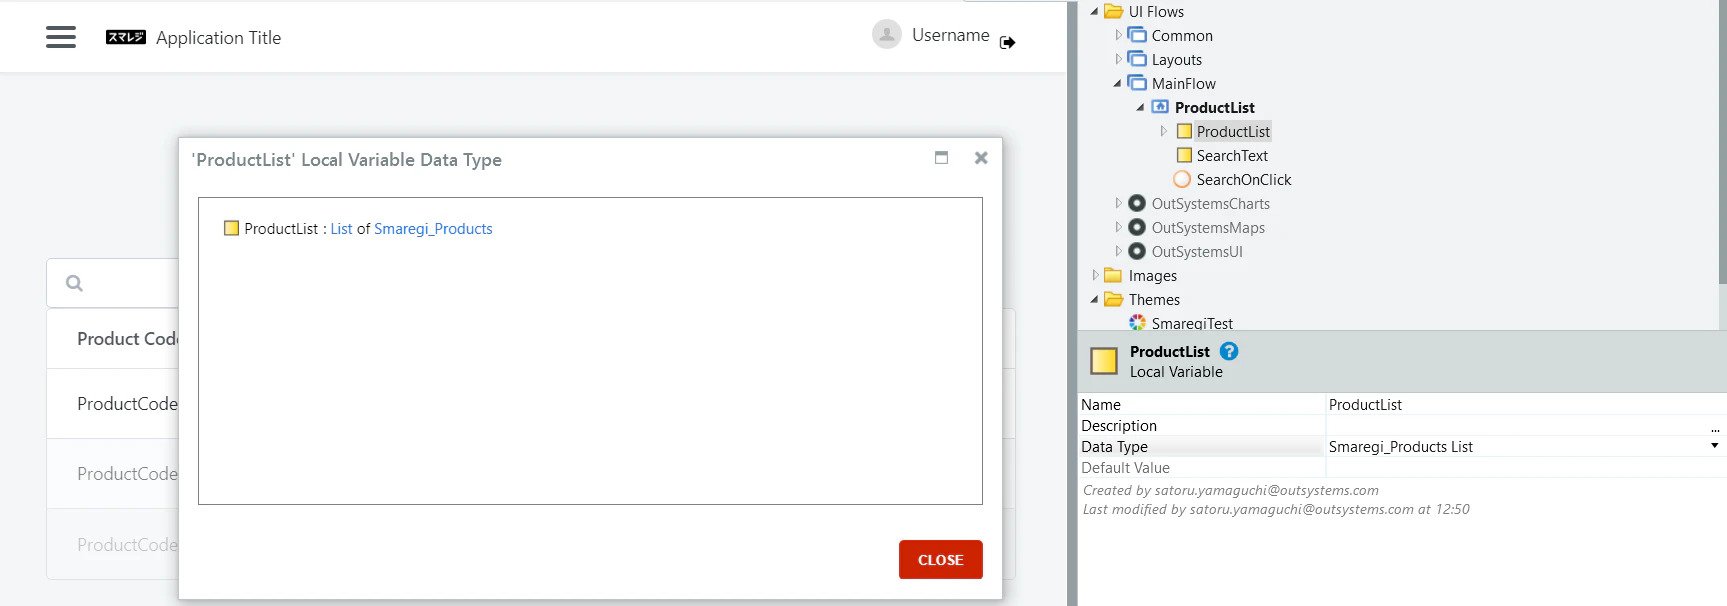Select the bold ProductList screen in tree
The height and width of the screenshot is (606, 1727).
[1214, 108]
